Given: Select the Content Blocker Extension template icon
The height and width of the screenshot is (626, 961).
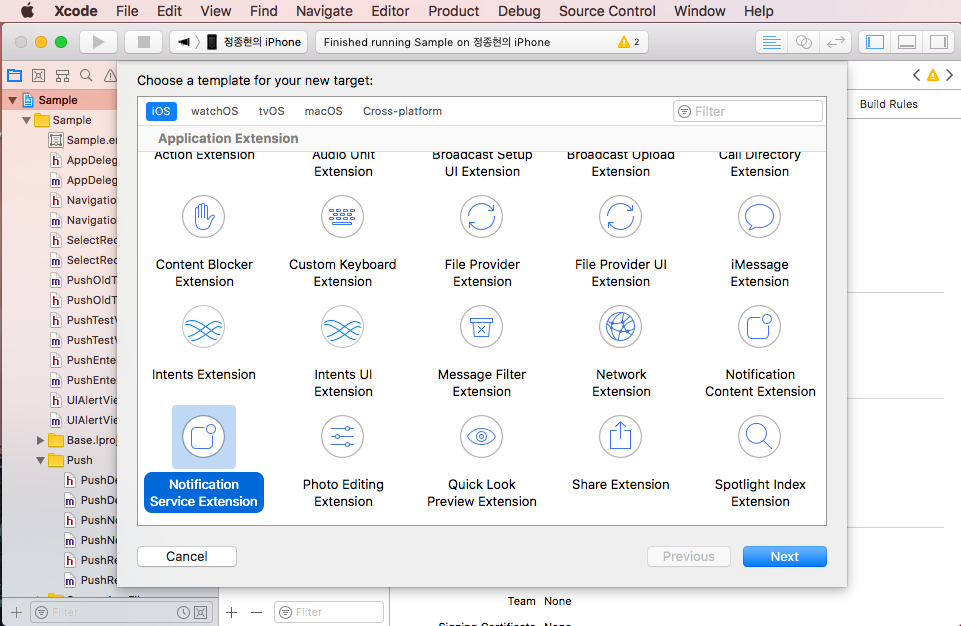Looking at the screenshot, I should click(203, 216).
